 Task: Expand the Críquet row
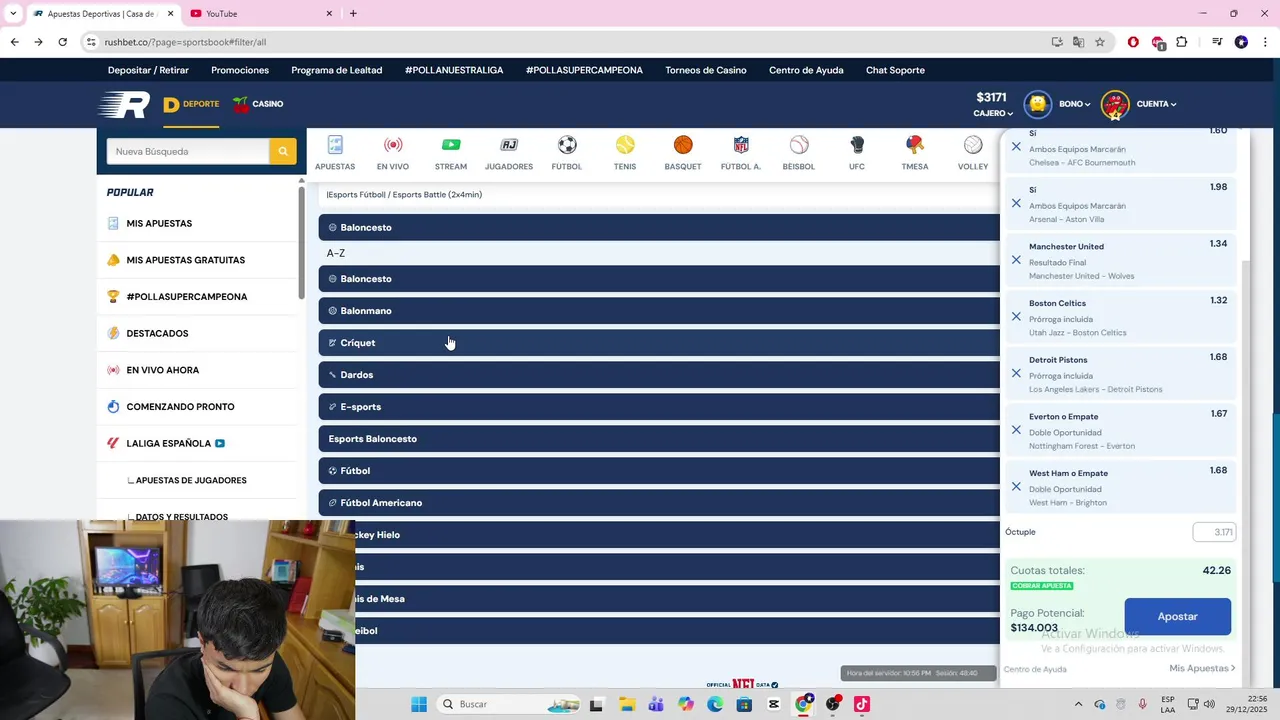coord(659,343)
